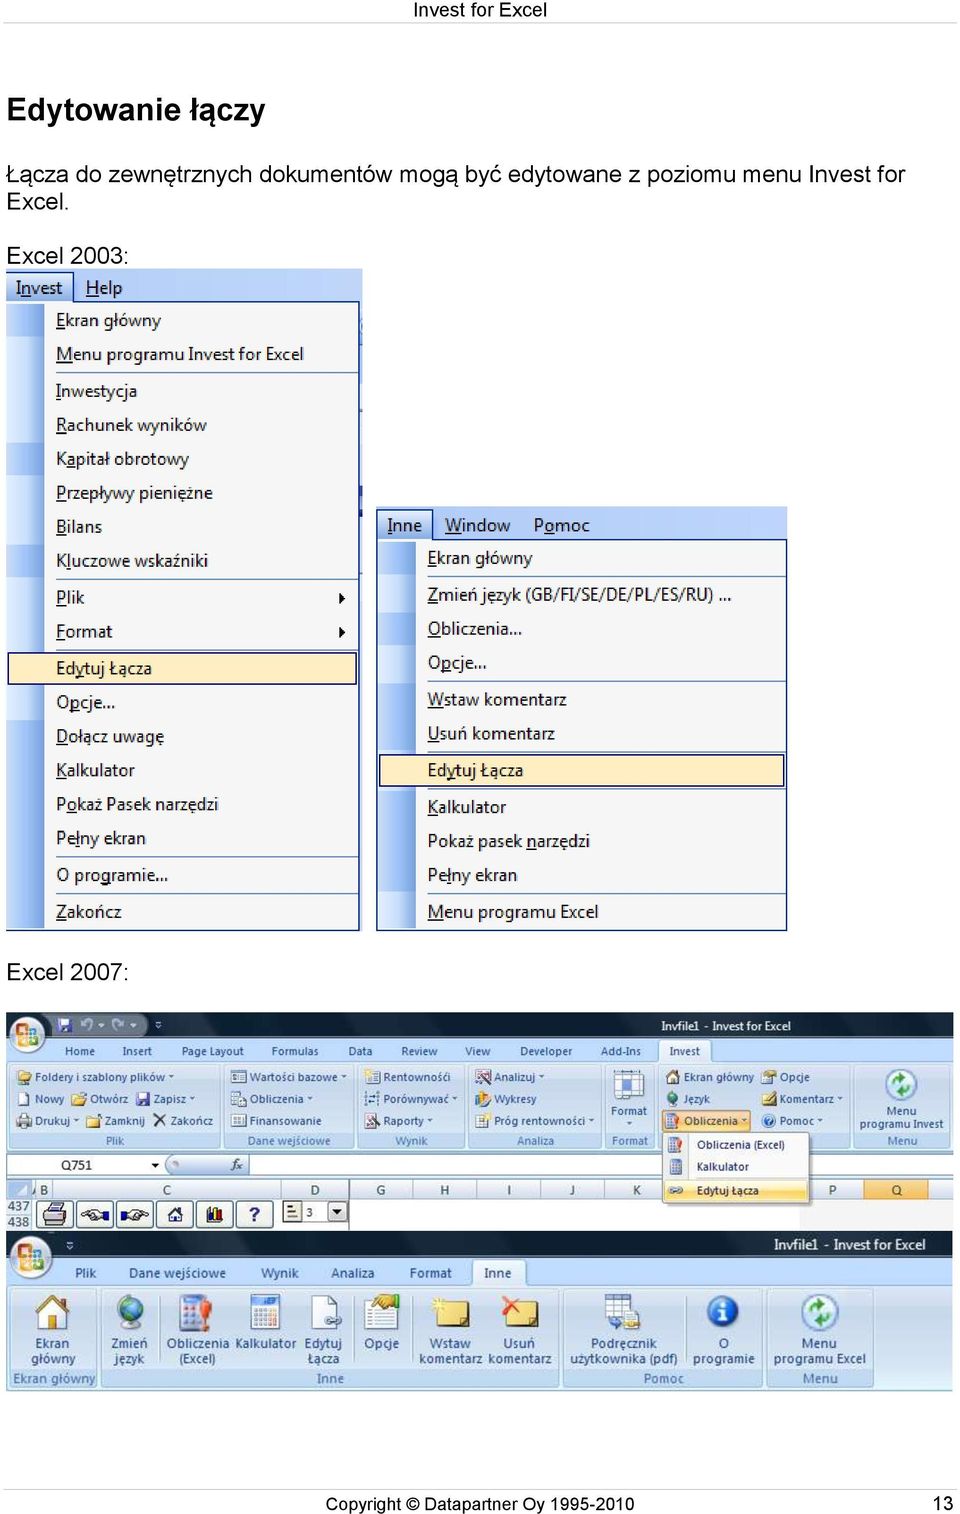Click the Office button in the upper Excel 2007 window

point(27,1034)
